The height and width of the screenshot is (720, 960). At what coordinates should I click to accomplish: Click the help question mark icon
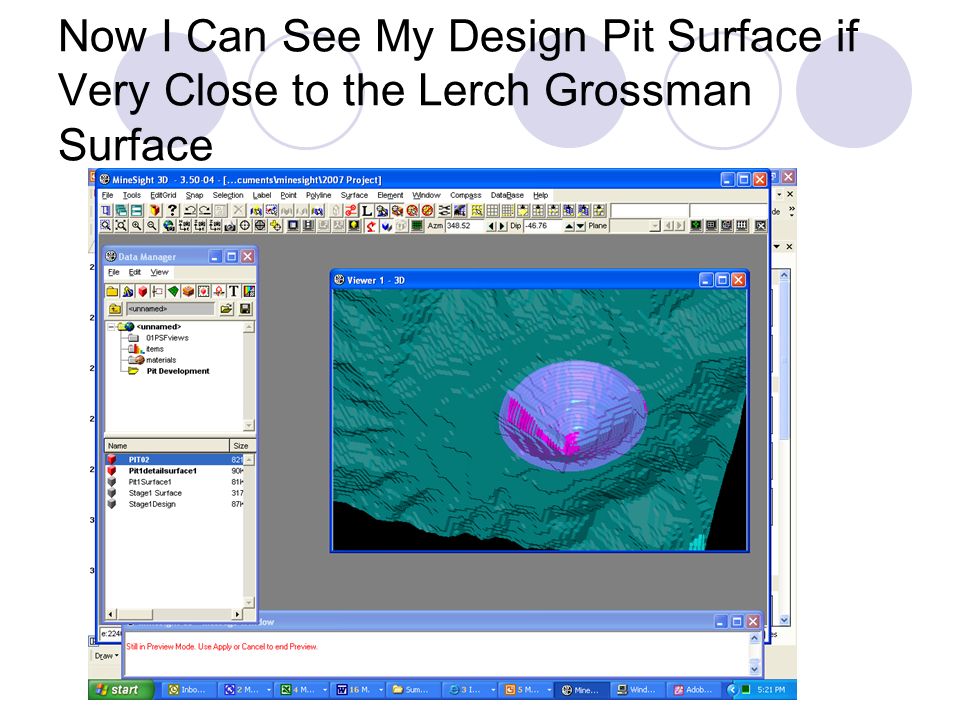point(173,210)
